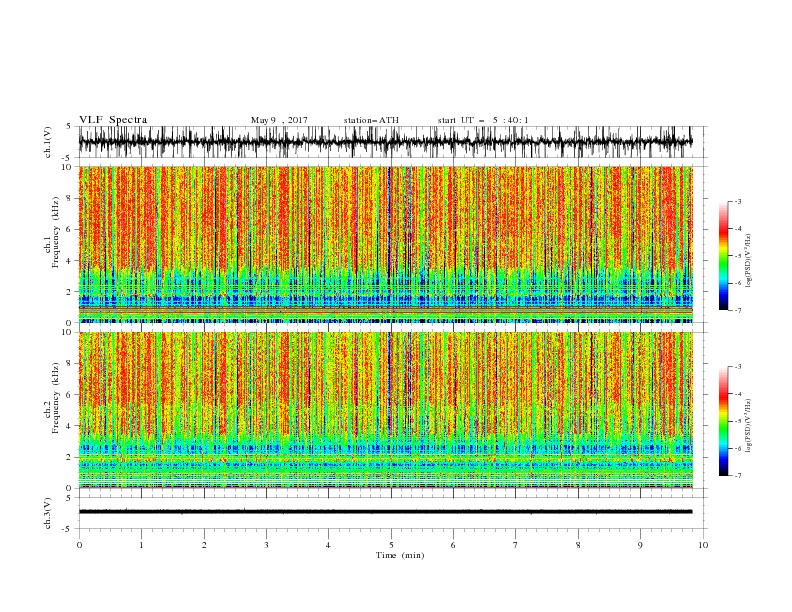Click the color scale bar beside ch.2 spectrogram
The height and width of the screenshot is (612, 792).
click(x=723, y=421)
